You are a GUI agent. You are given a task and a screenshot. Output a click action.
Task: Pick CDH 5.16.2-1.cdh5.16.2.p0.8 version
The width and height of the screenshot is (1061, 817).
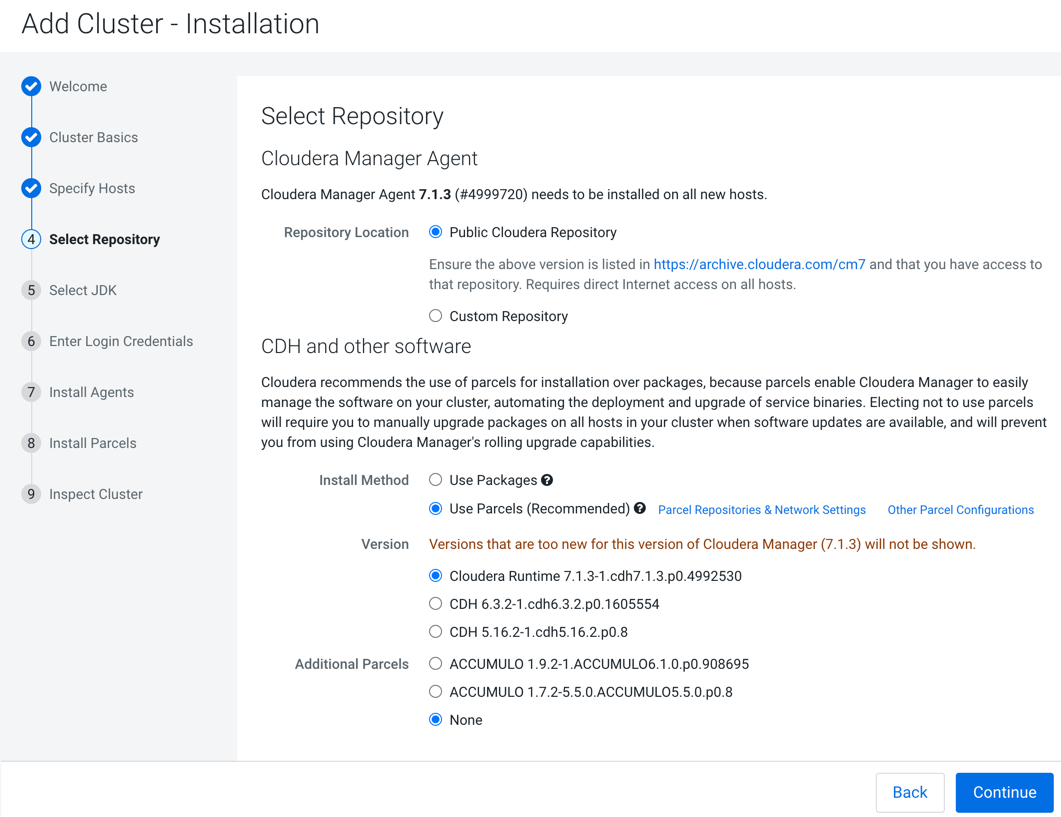point(436,633)
